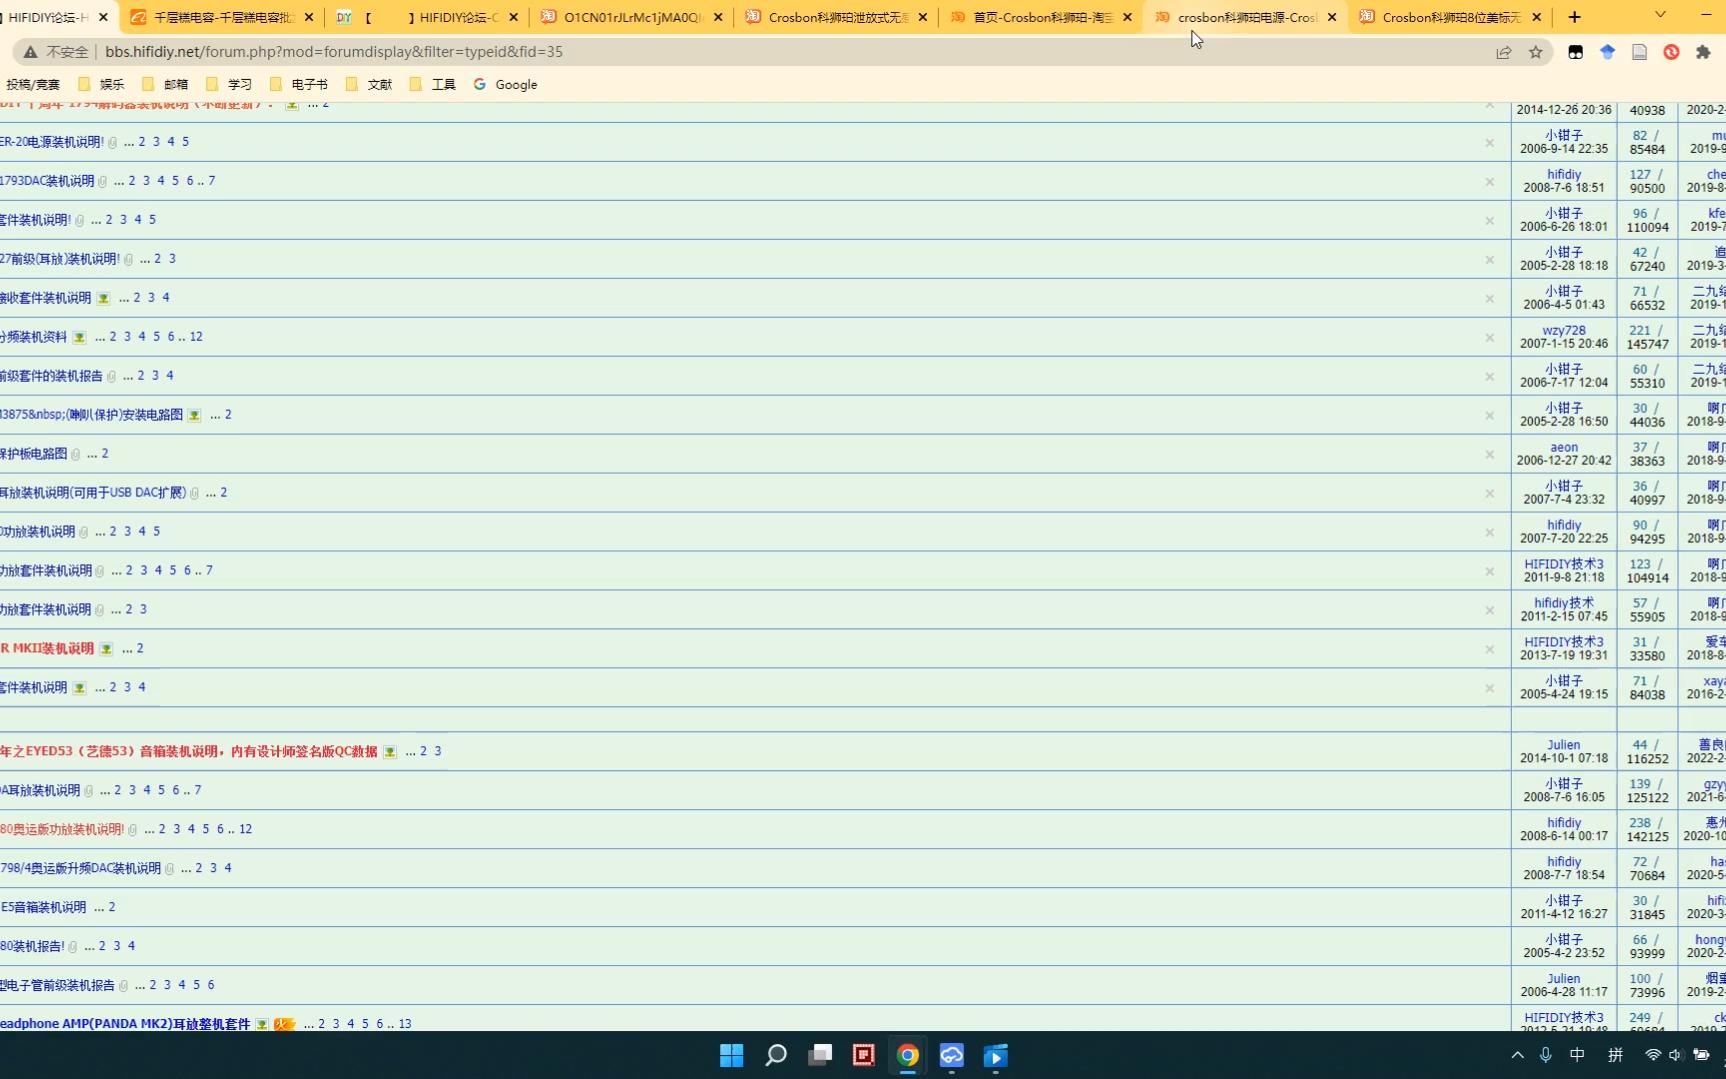
Task: Switch to 首页-Crosbon科狮珀 tab
Action: pos(1043,17)
